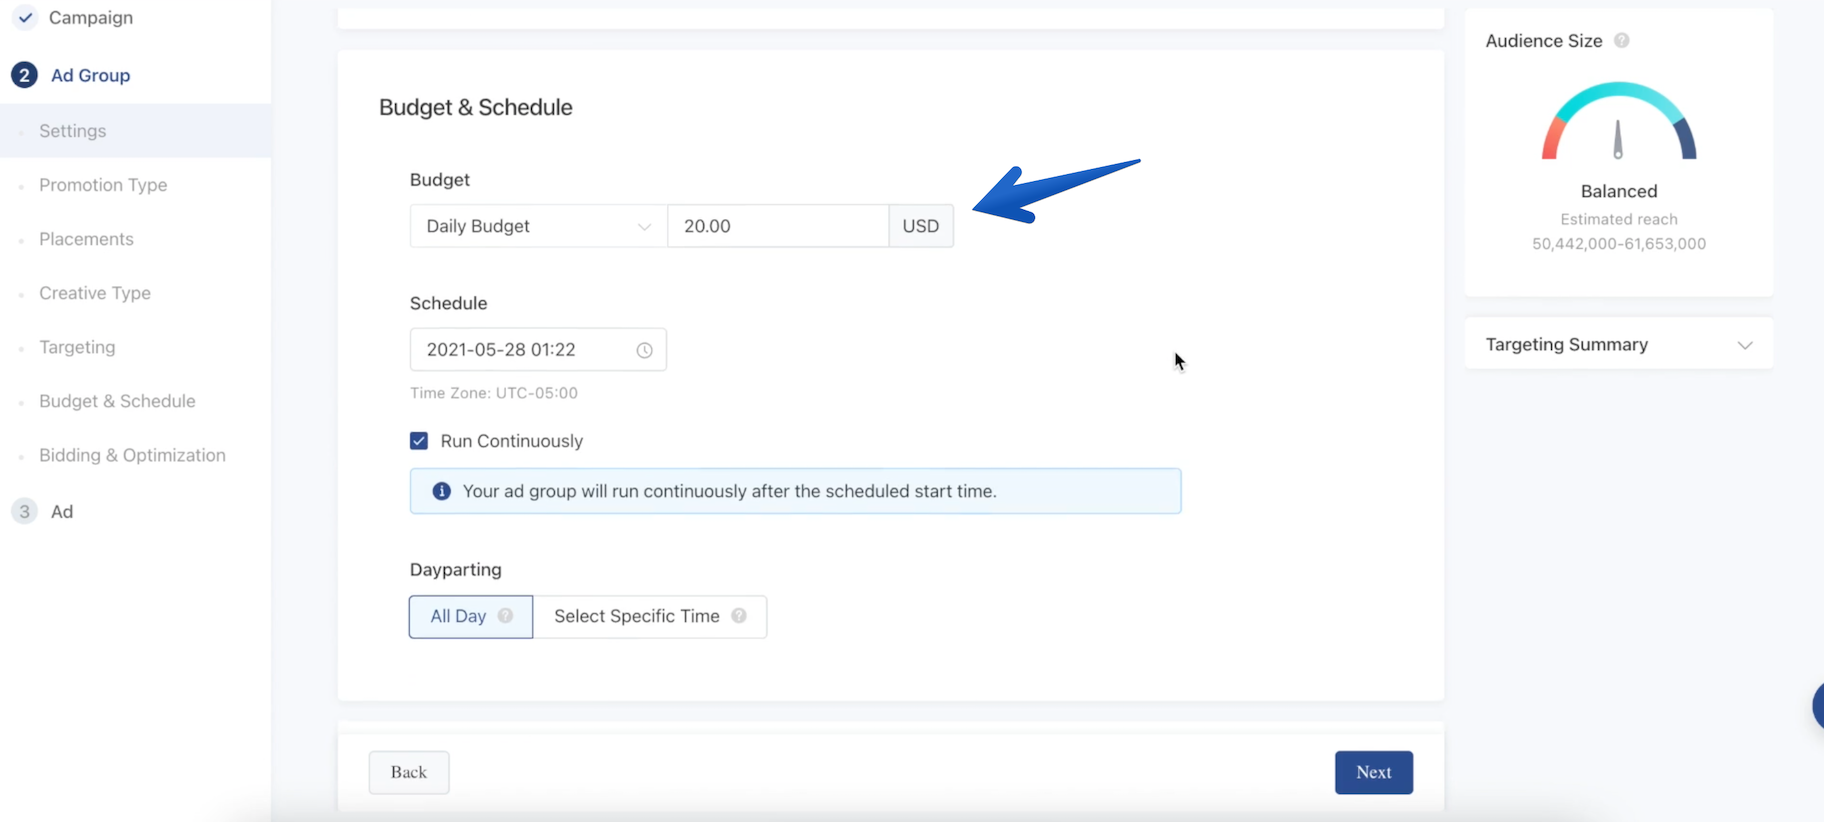
Task: Select the All Day dayparting option
Action: click(x=459, y=617)
